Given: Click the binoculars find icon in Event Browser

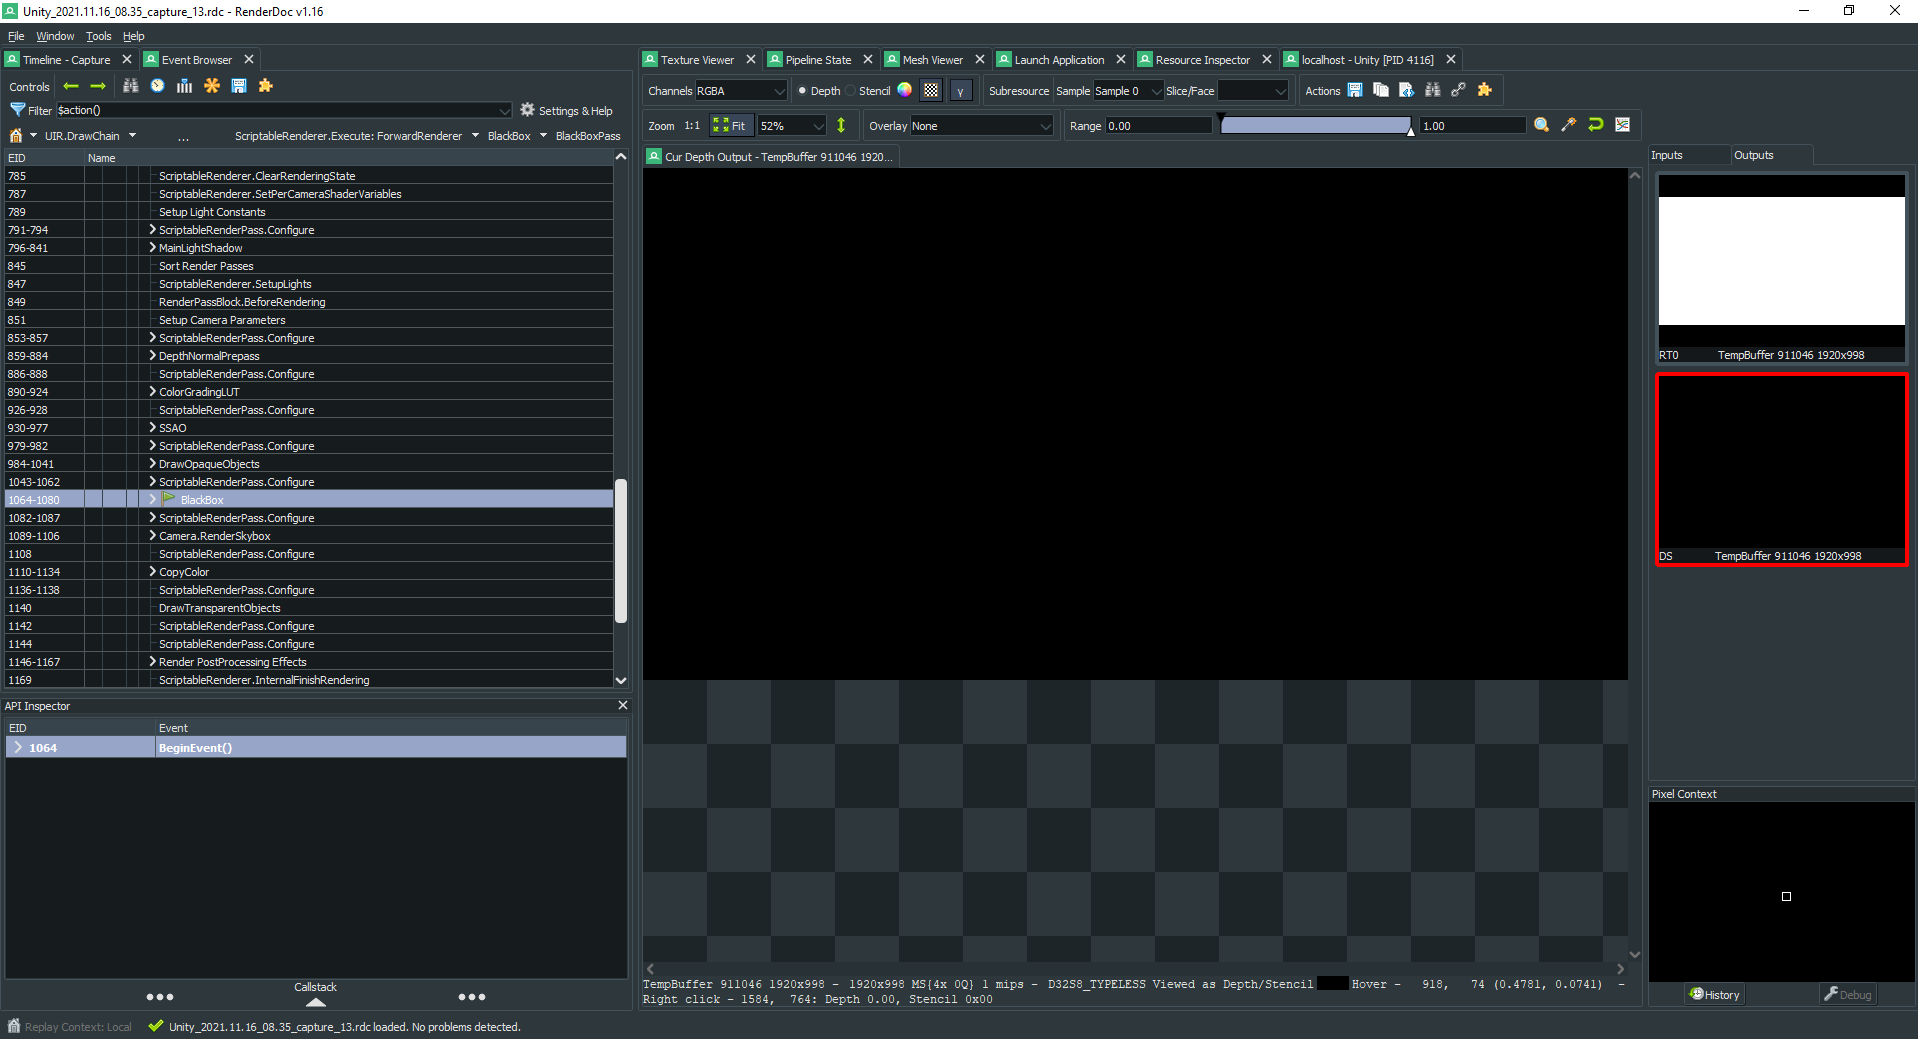Looking at the screenshot, I should [130, 87].
